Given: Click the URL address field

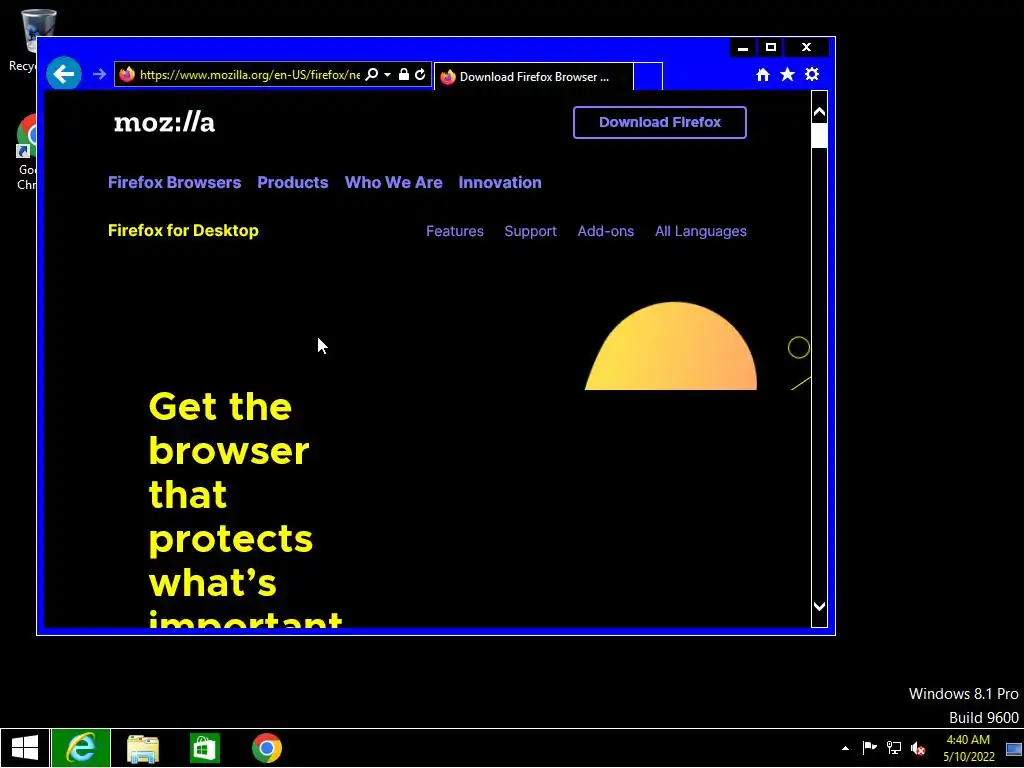Looking at the screenshot, I should (249, 74).
